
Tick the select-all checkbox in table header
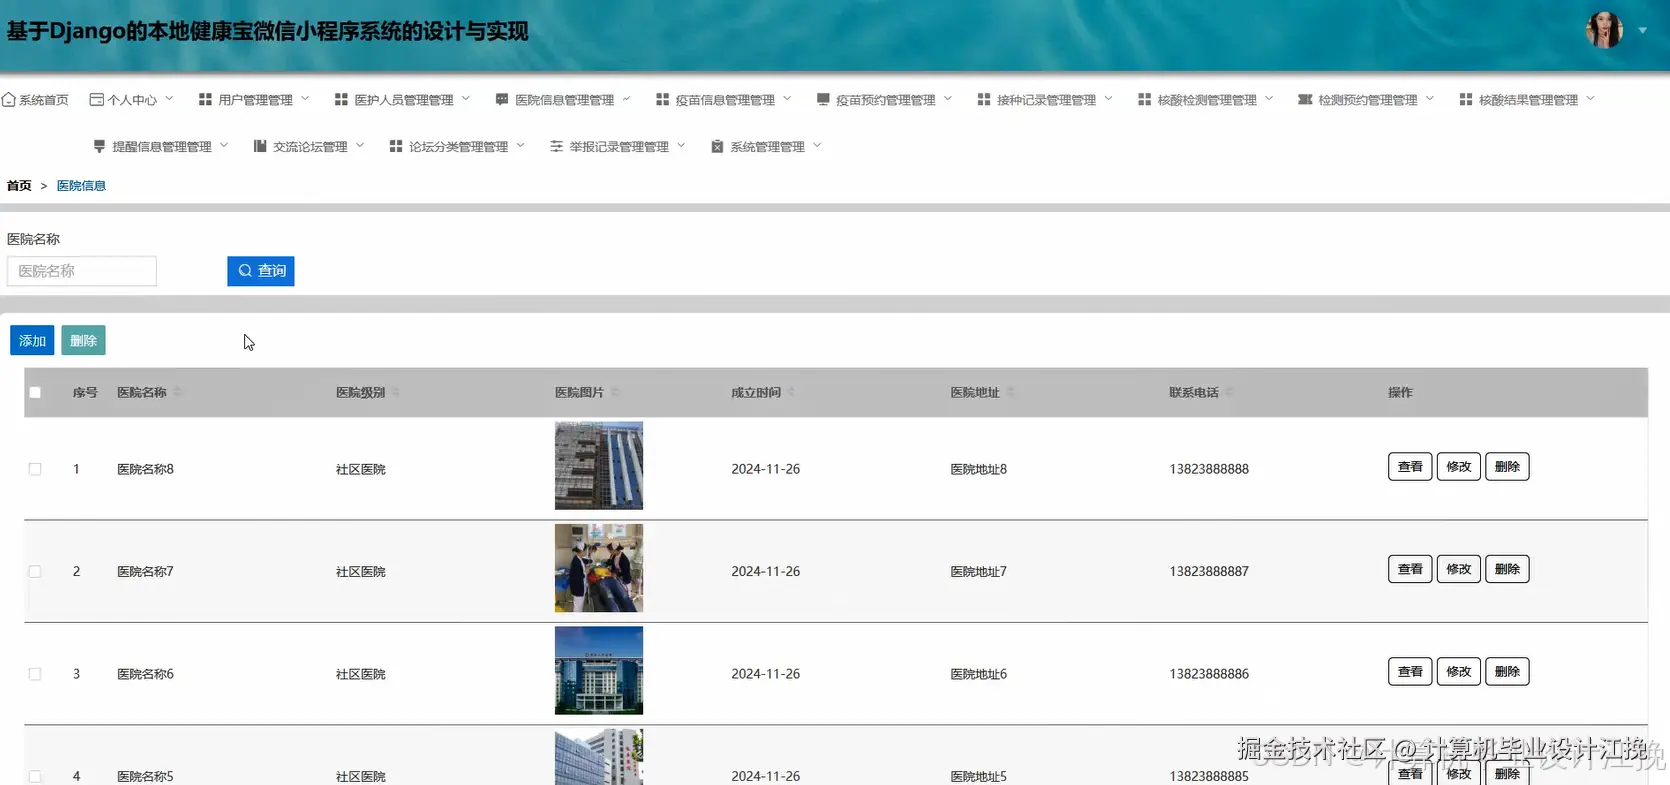point(35,392)
